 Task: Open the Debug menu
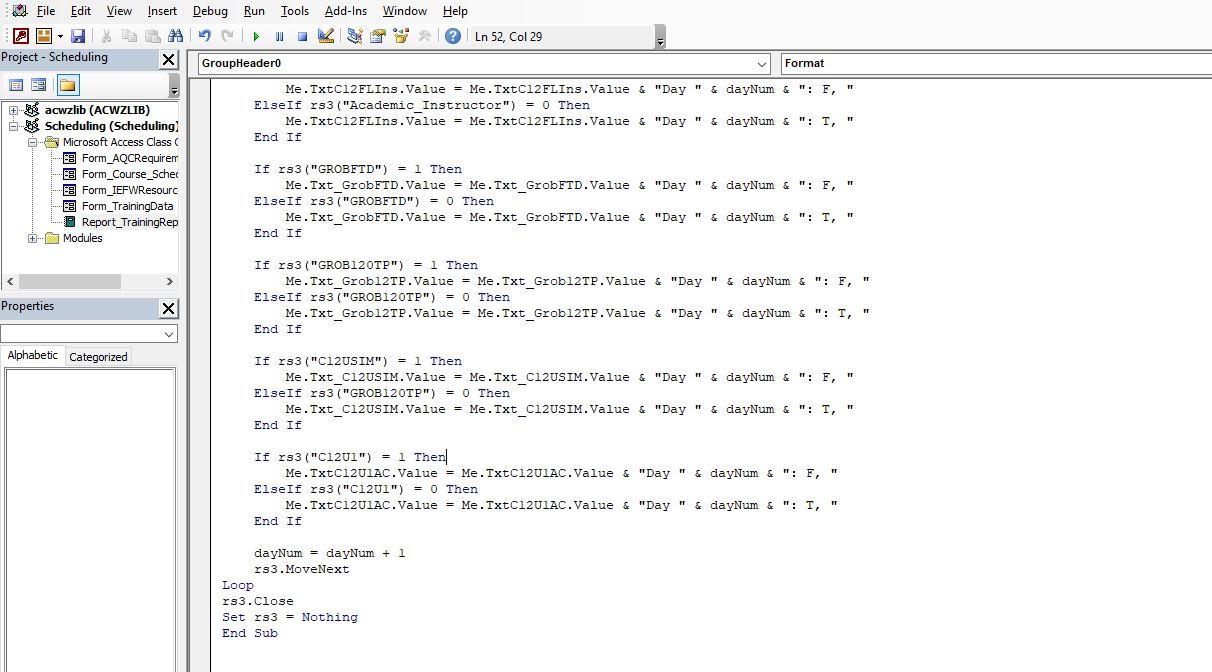tap(210, 11)
